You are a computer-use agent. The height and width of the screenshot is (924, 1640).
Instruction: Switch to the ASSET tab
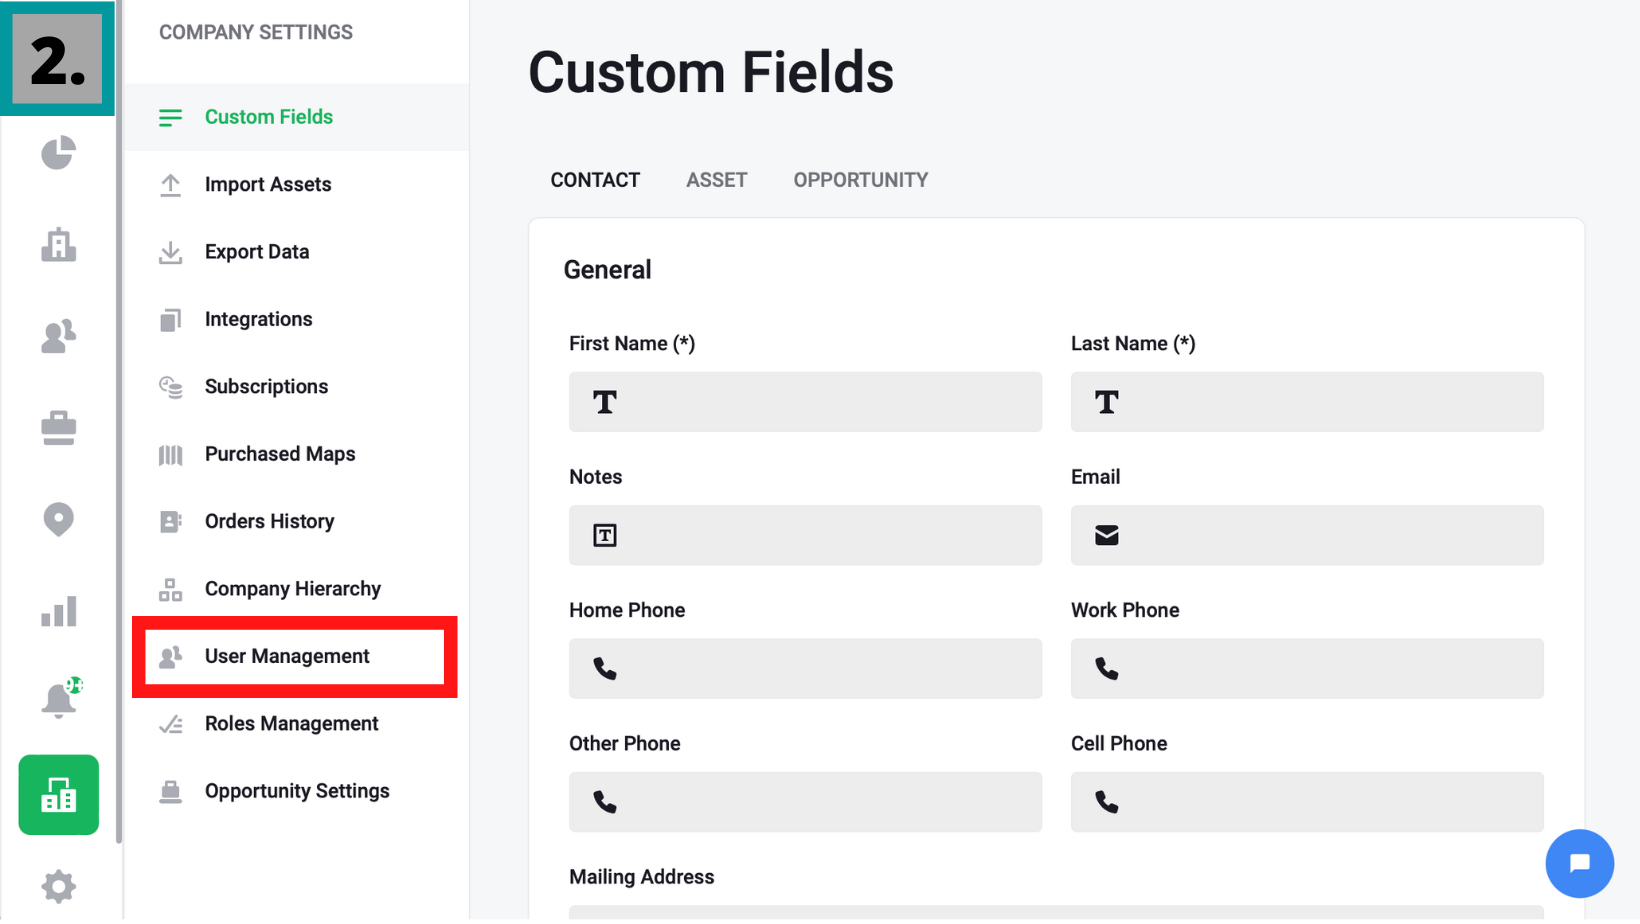click(716, 180)
